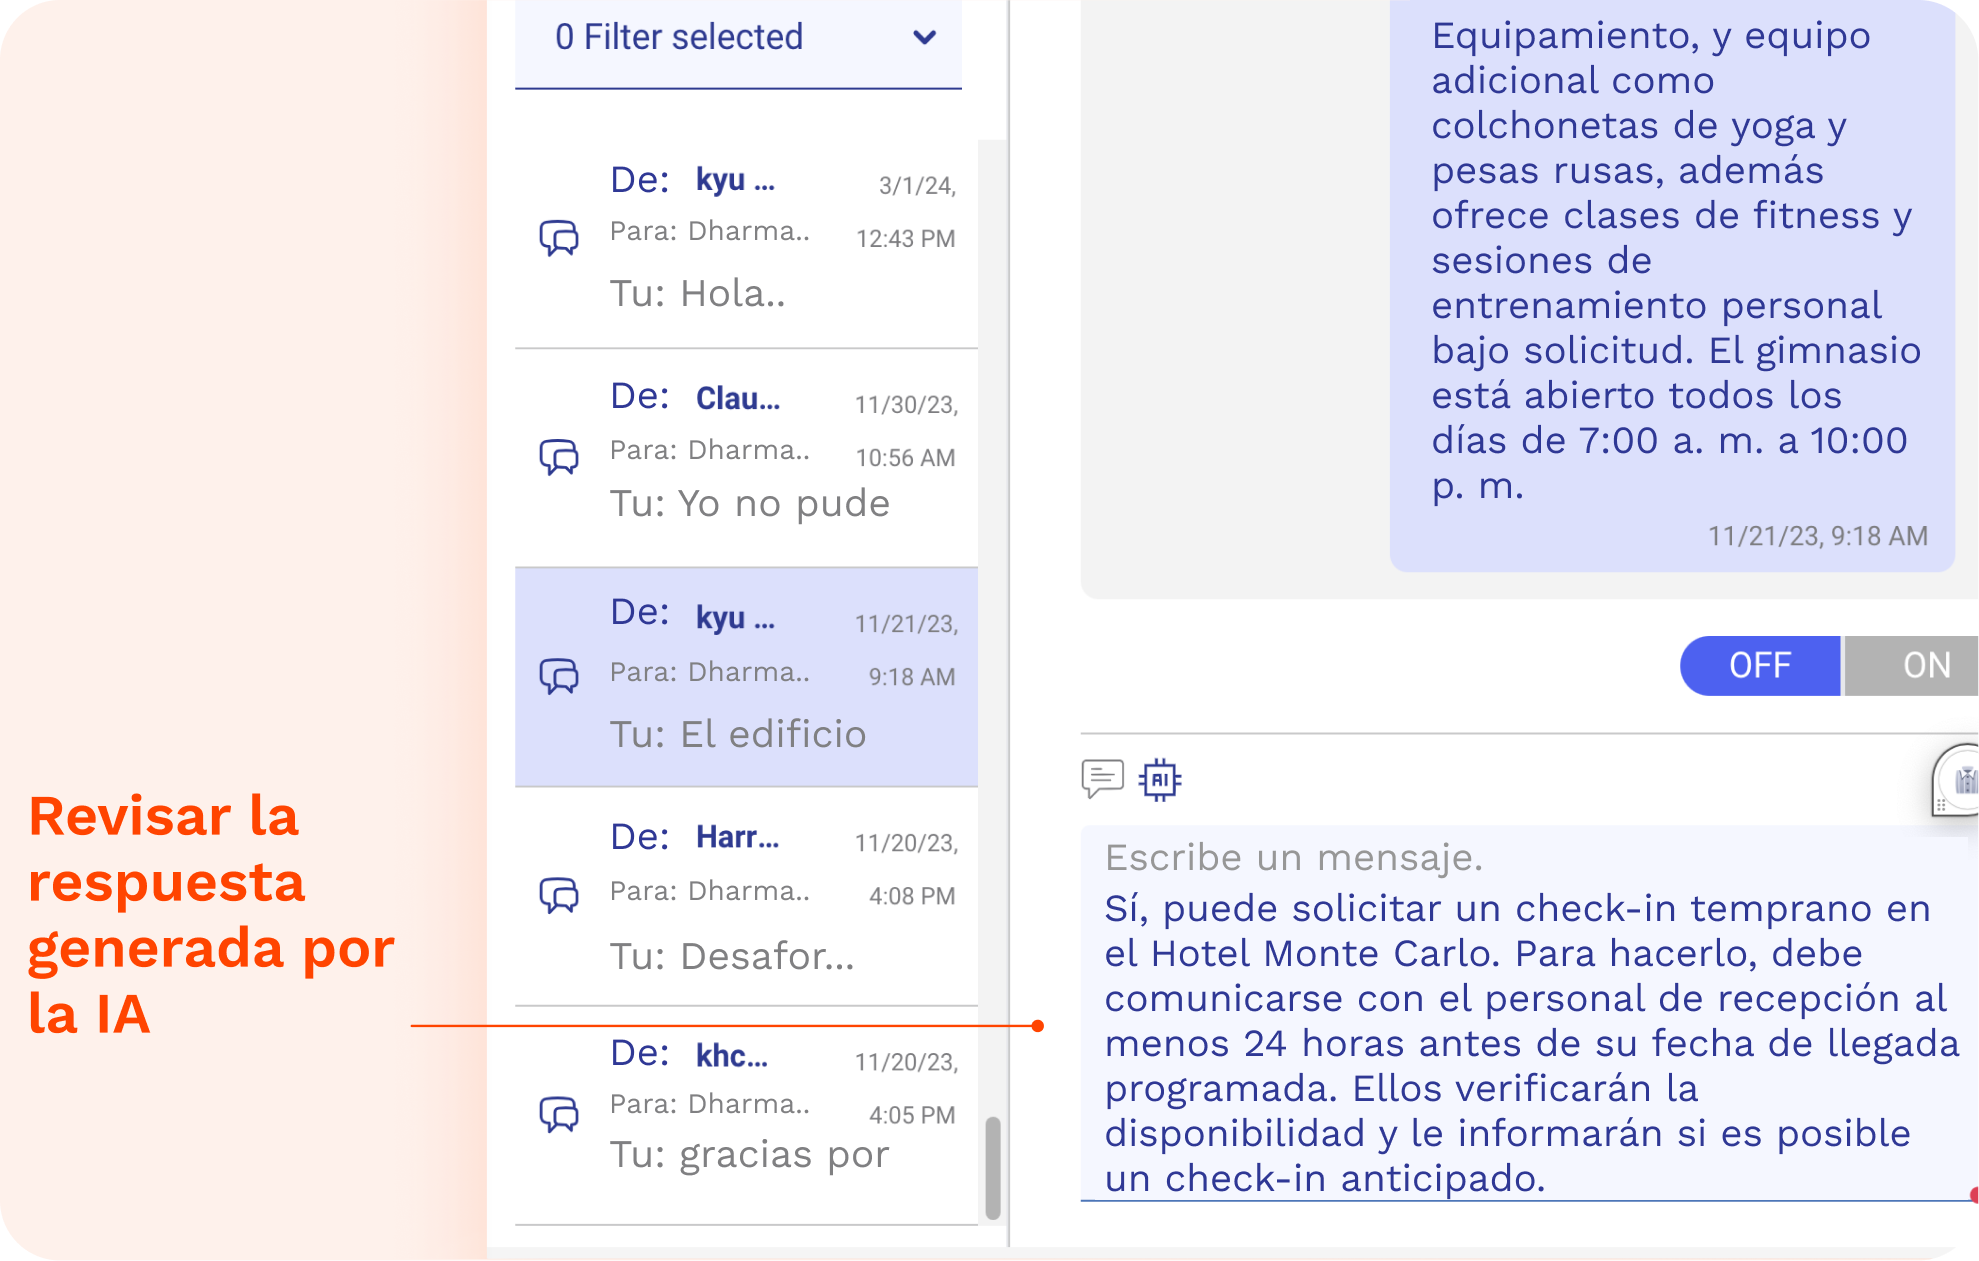Click chat icon of selected 11/21/23 kyu conversation
The width and height of the screenshot is (1979, 1261).
pos(559,676)
